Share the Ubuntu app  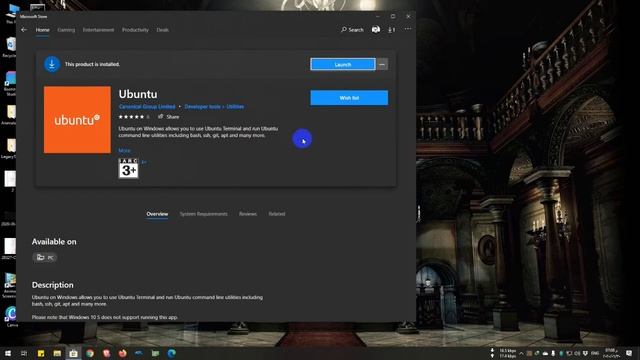tap(169, 117)
